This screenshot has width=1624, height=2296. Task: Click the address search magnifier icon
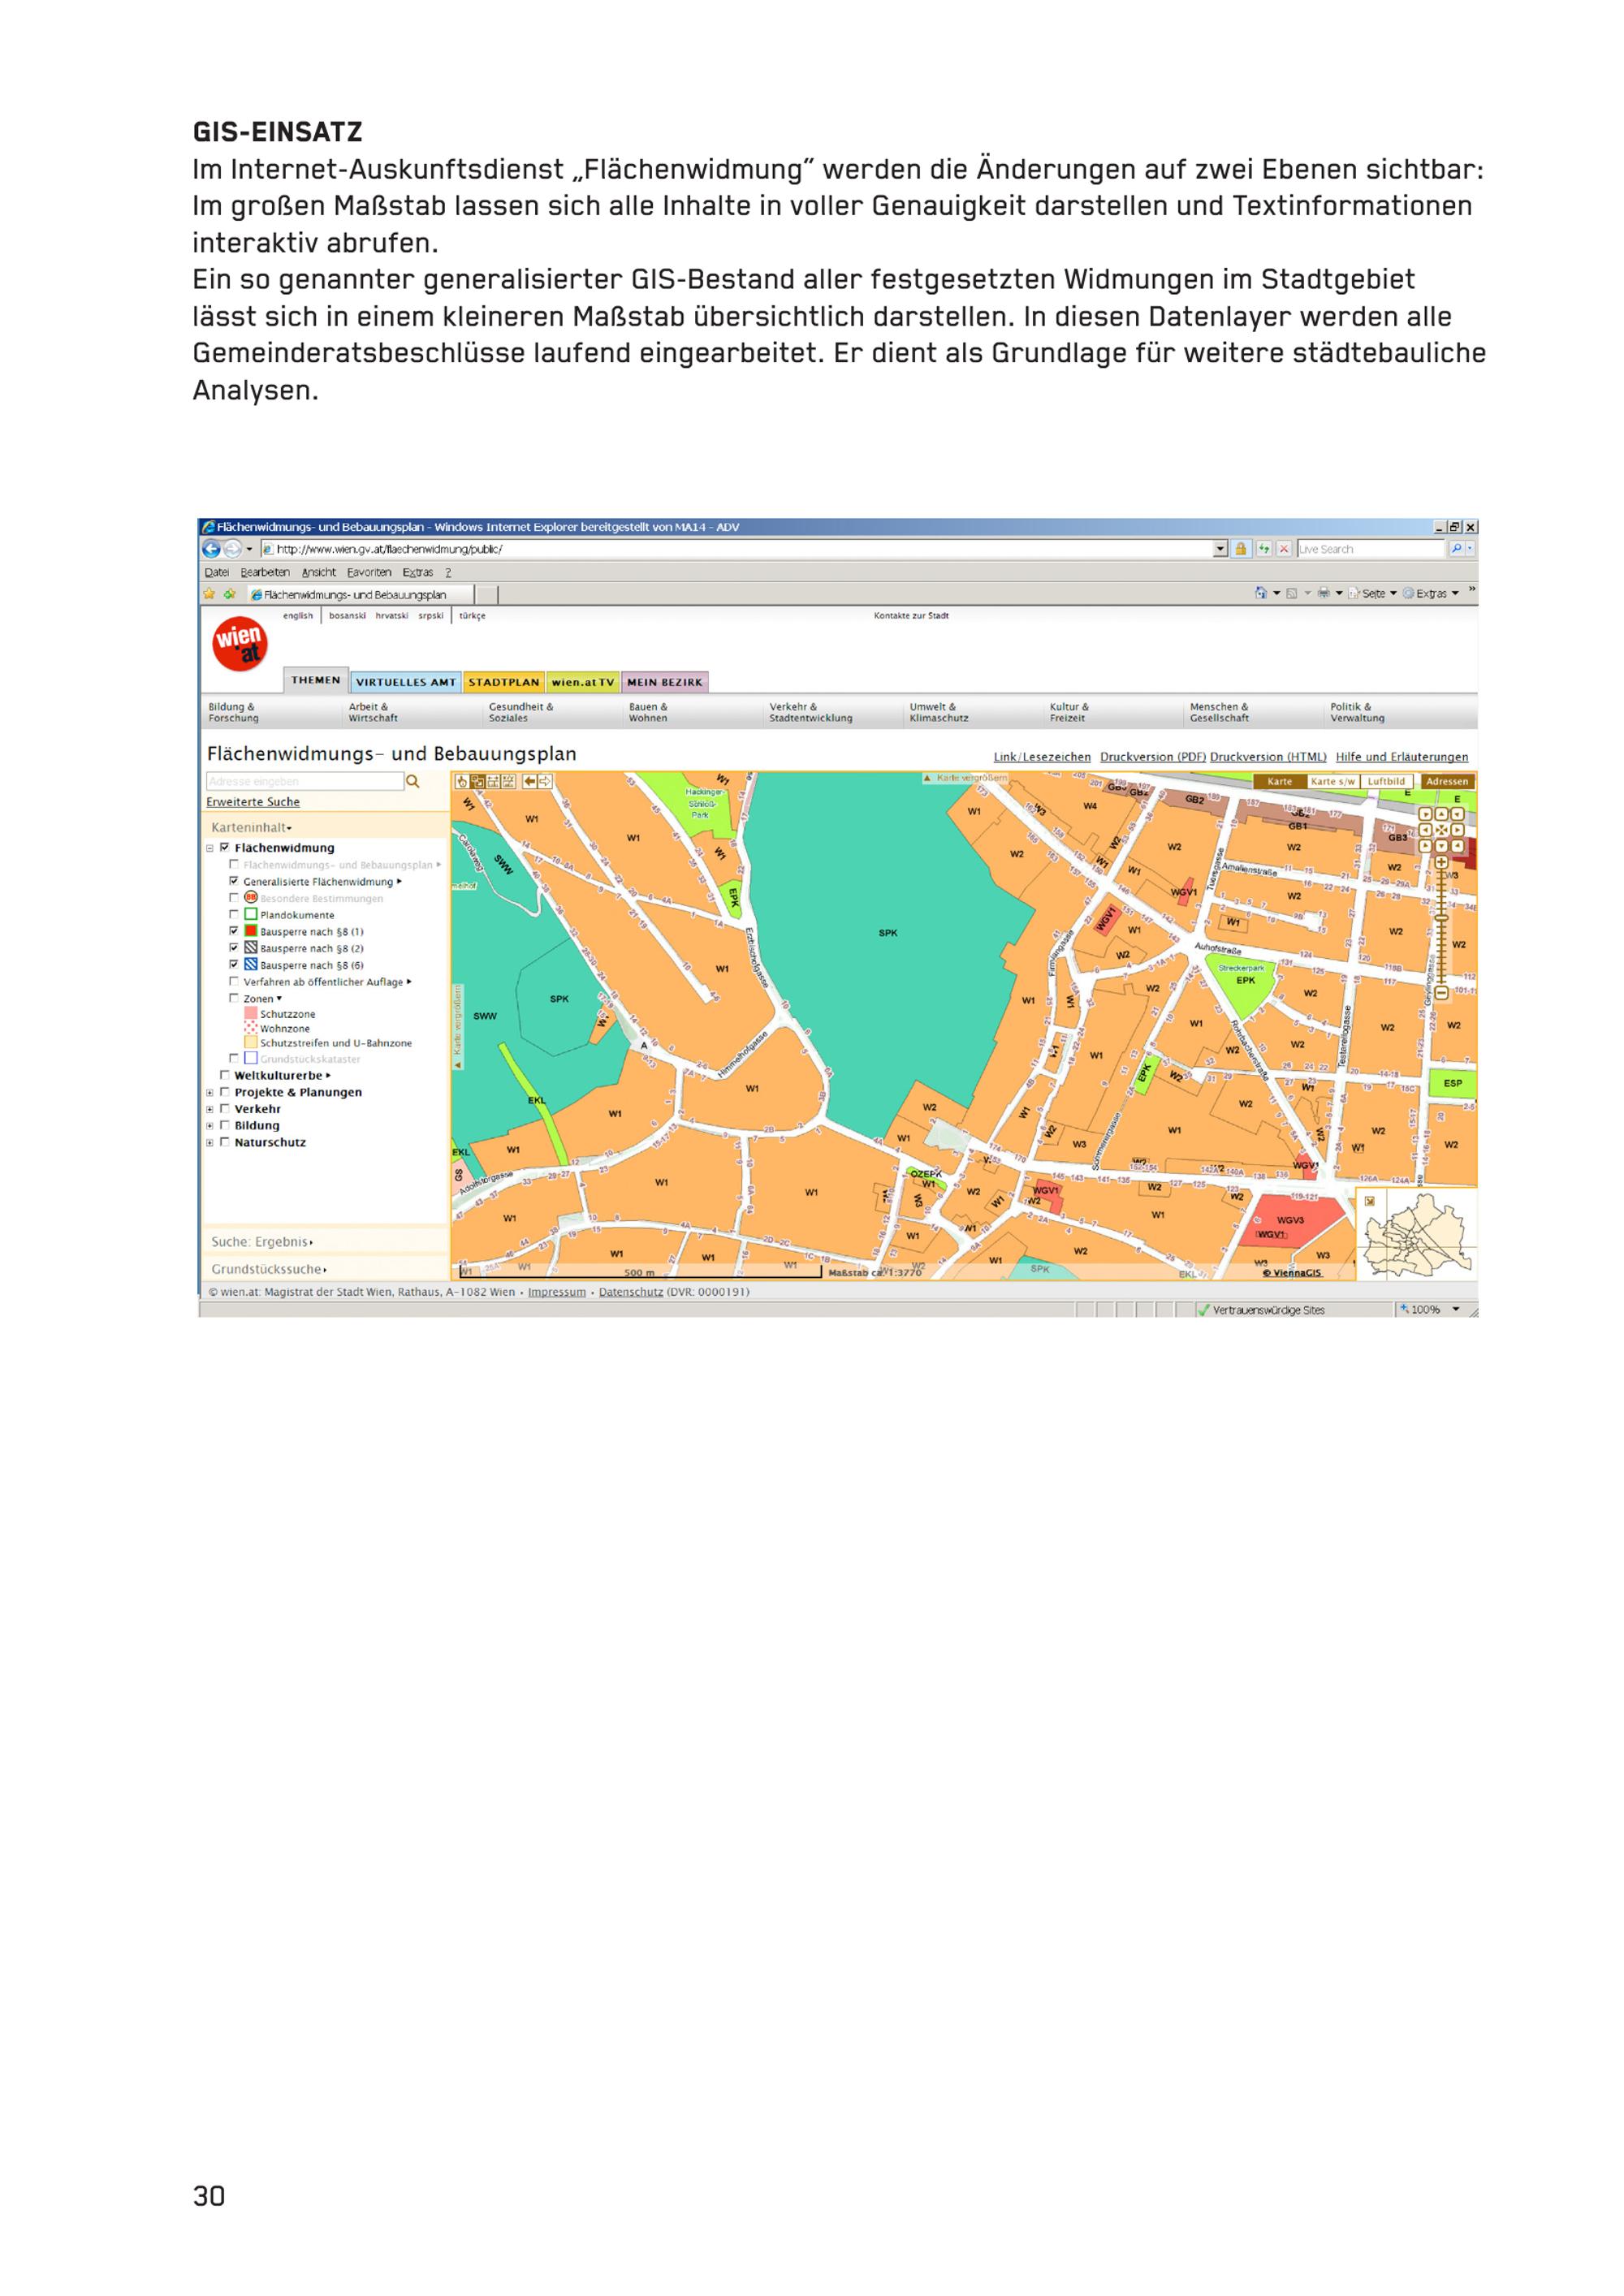[x=412, y=782]
